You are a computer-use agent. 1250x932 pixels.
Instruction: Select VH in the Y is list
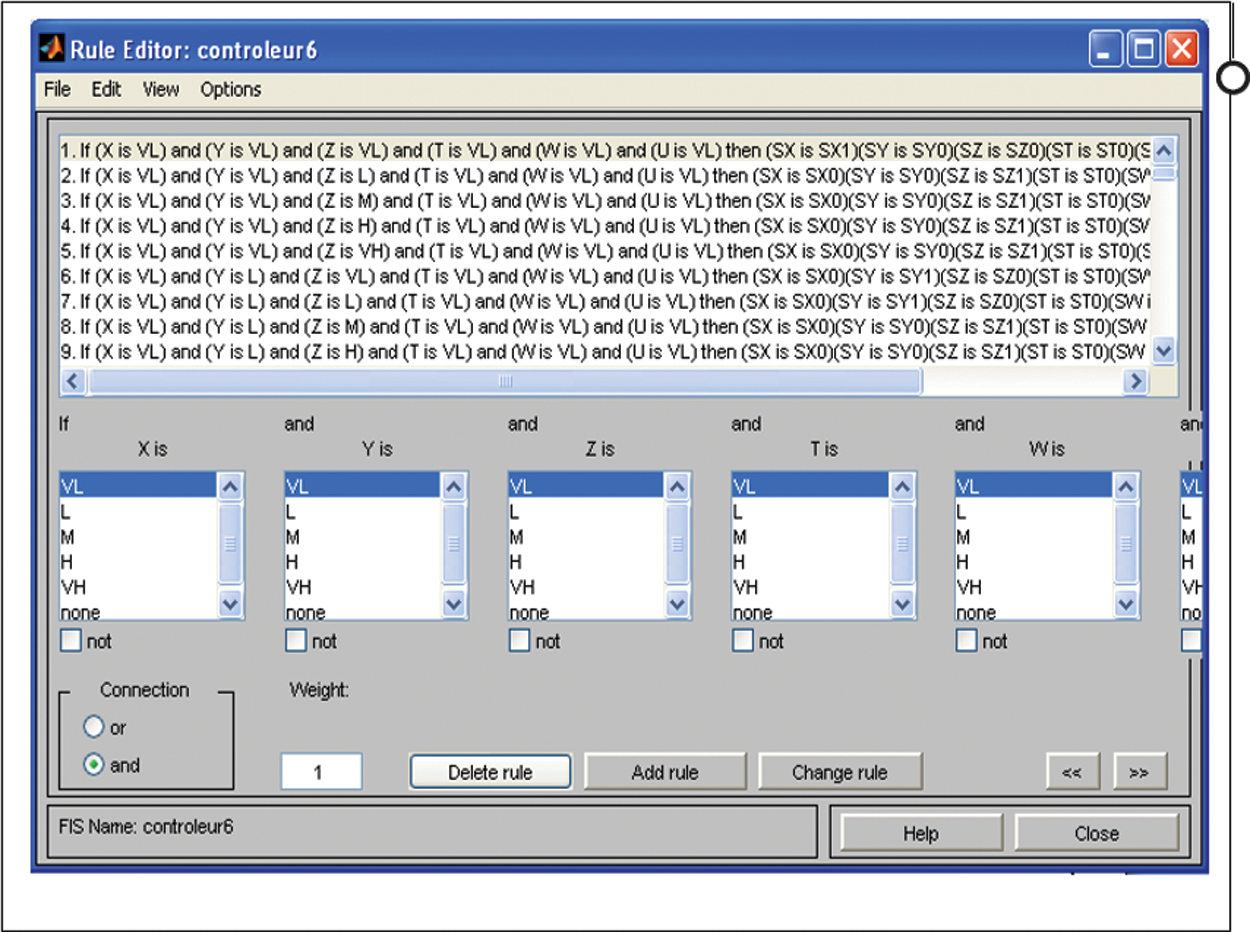click(x=300, y=587)
